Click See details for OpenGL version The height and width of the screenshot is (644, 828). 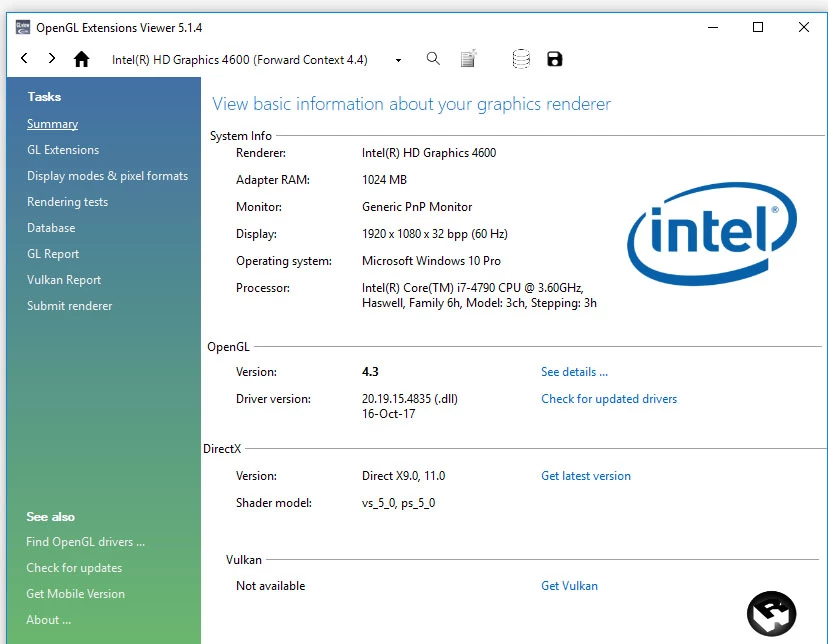[574, 372]
